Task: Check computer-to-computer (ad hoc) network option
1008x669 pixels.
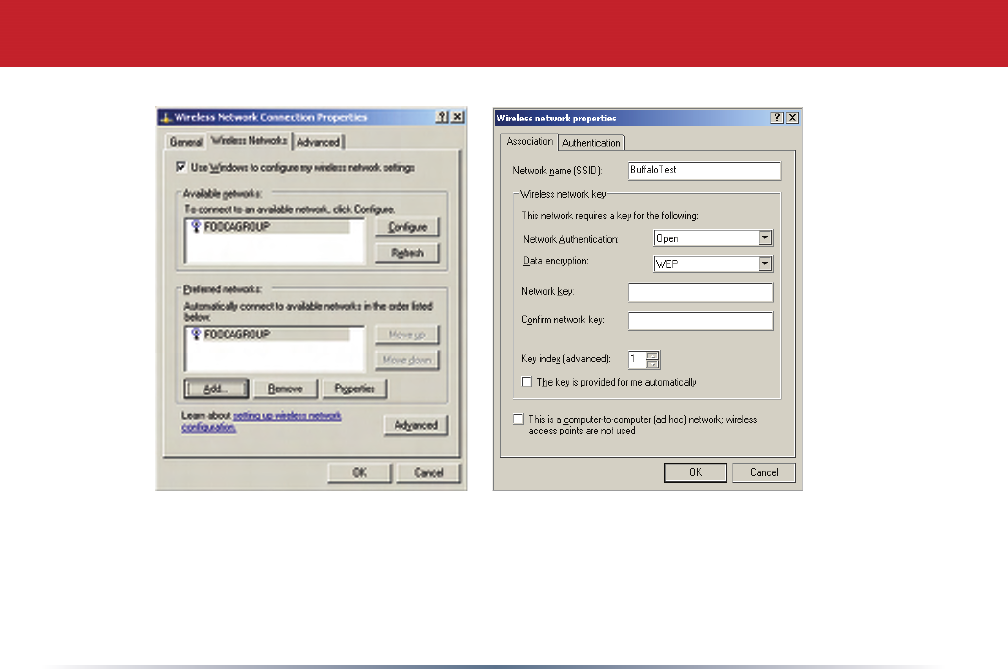Action: click(x=518, y=419)
